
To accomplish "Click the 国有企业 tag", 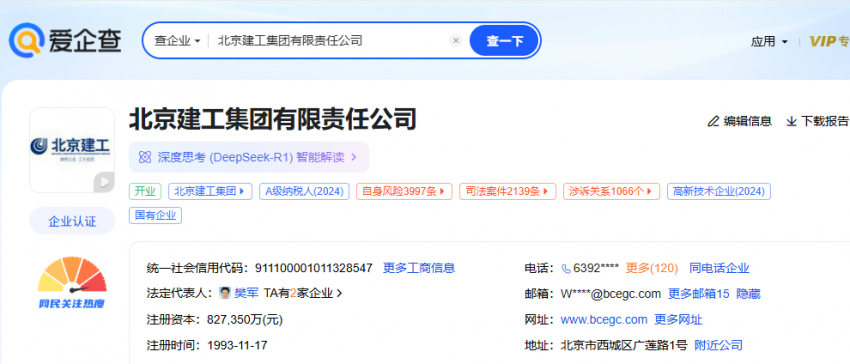I will coord(155,215).
